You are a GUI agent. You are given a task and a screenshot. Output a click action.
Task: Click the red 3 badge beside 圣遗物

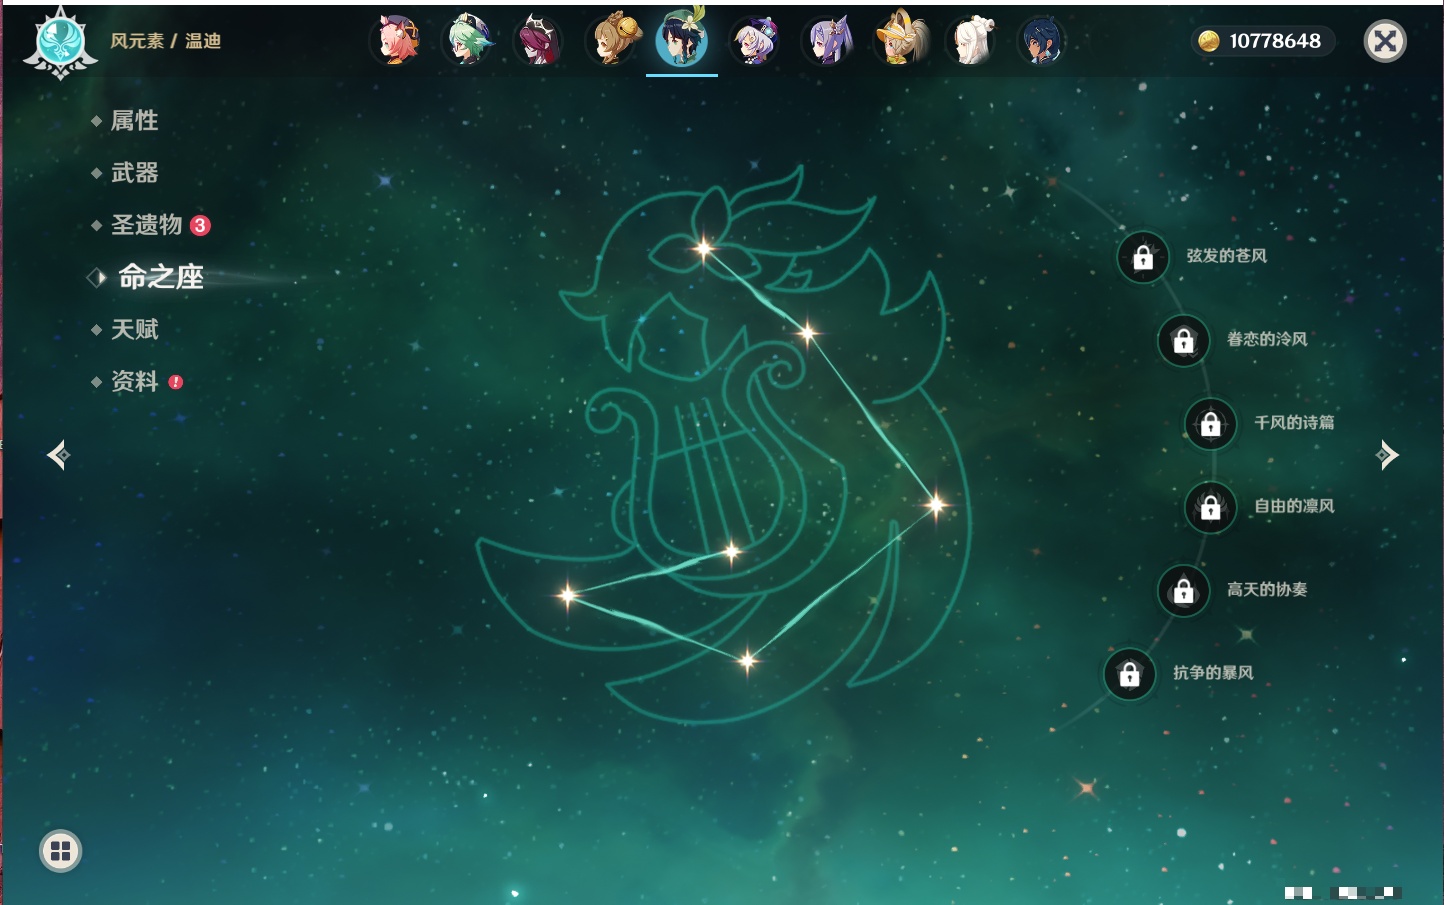point(200,225)
